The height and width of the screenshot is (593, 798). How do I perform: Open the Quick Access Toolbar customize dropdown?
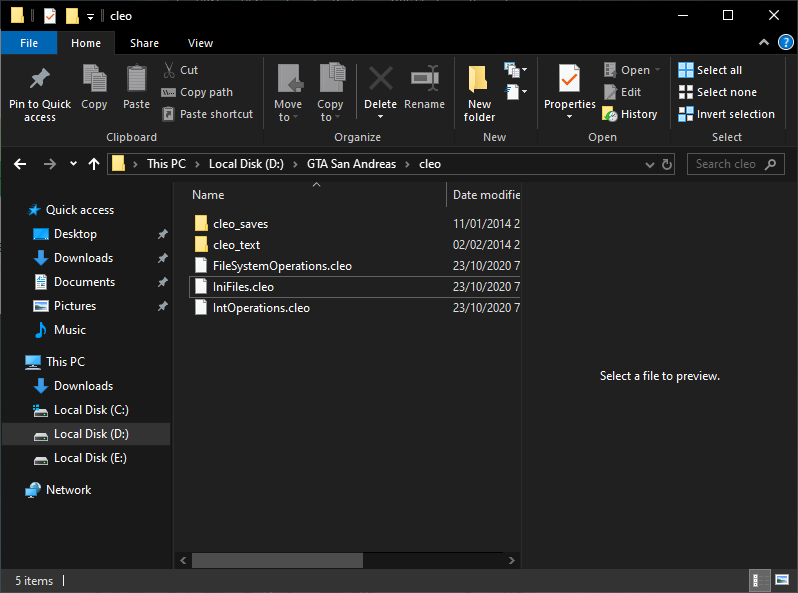[91, 17]
